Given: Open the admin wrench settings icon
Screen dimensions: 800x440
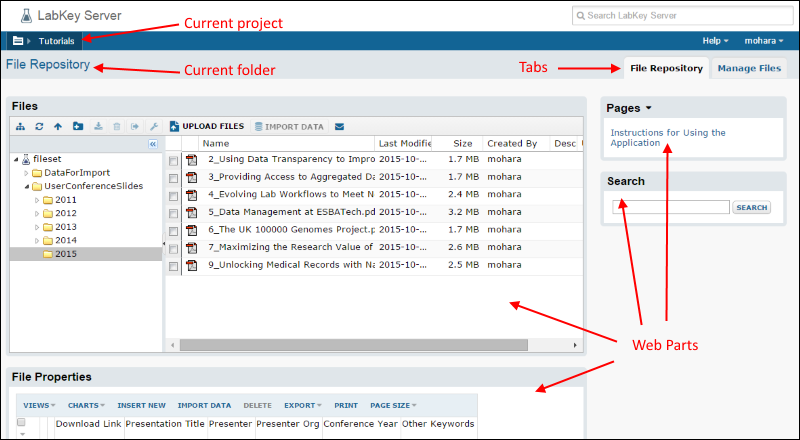Looking at the screenshot, I should [154, 127].
